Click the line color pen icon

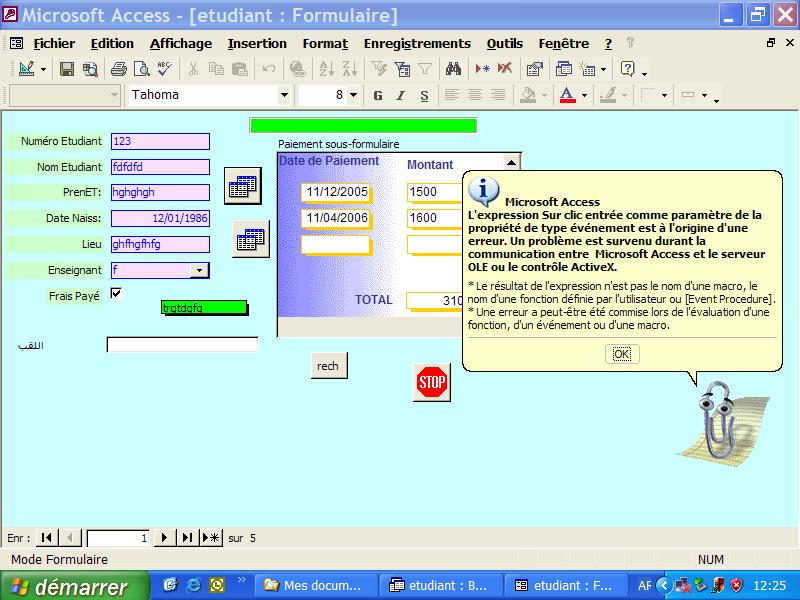[608, 95]
